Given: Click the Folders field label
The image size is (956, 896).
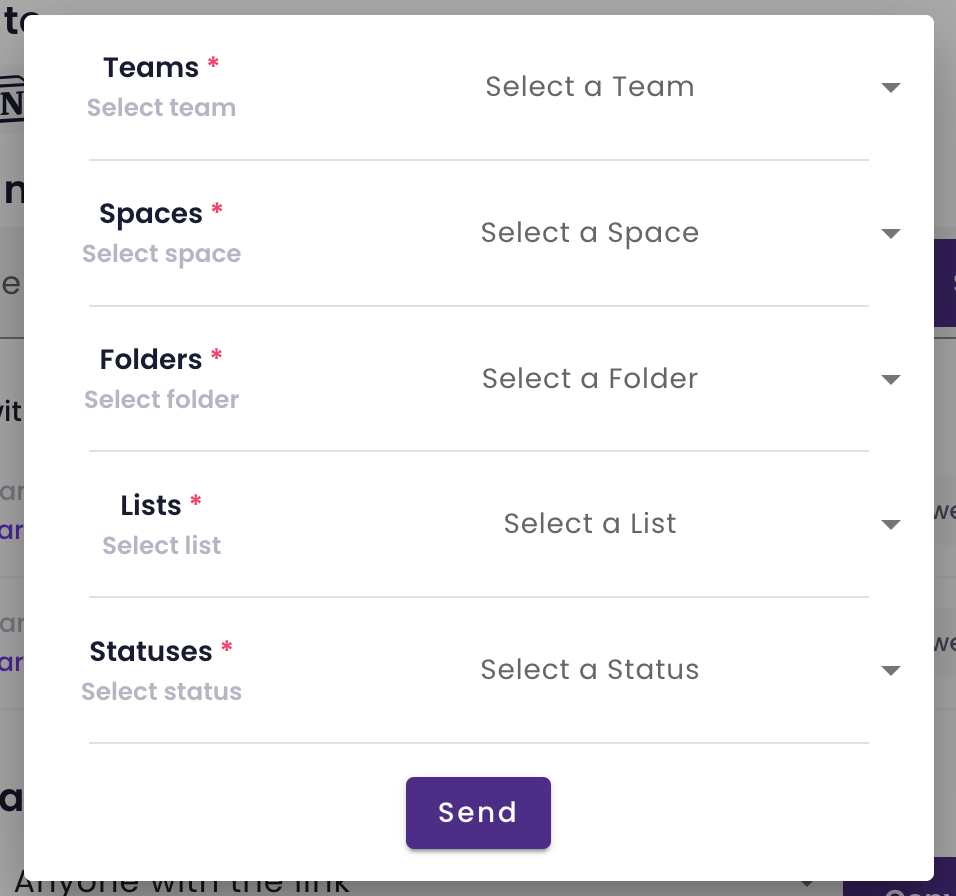Looking at the screenshot, I should click(151, 359).
